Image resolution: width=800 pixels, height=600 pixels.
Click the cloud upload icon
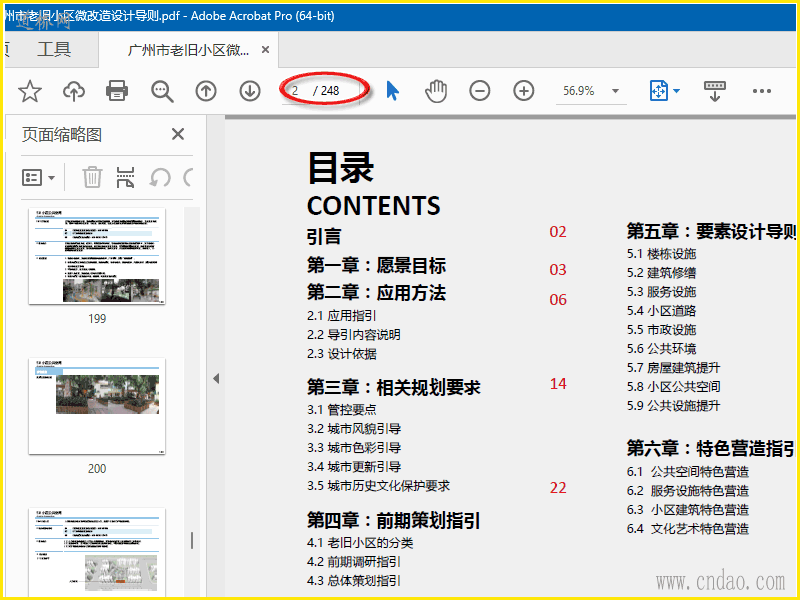pyautogui.click(x=74, y=91)
